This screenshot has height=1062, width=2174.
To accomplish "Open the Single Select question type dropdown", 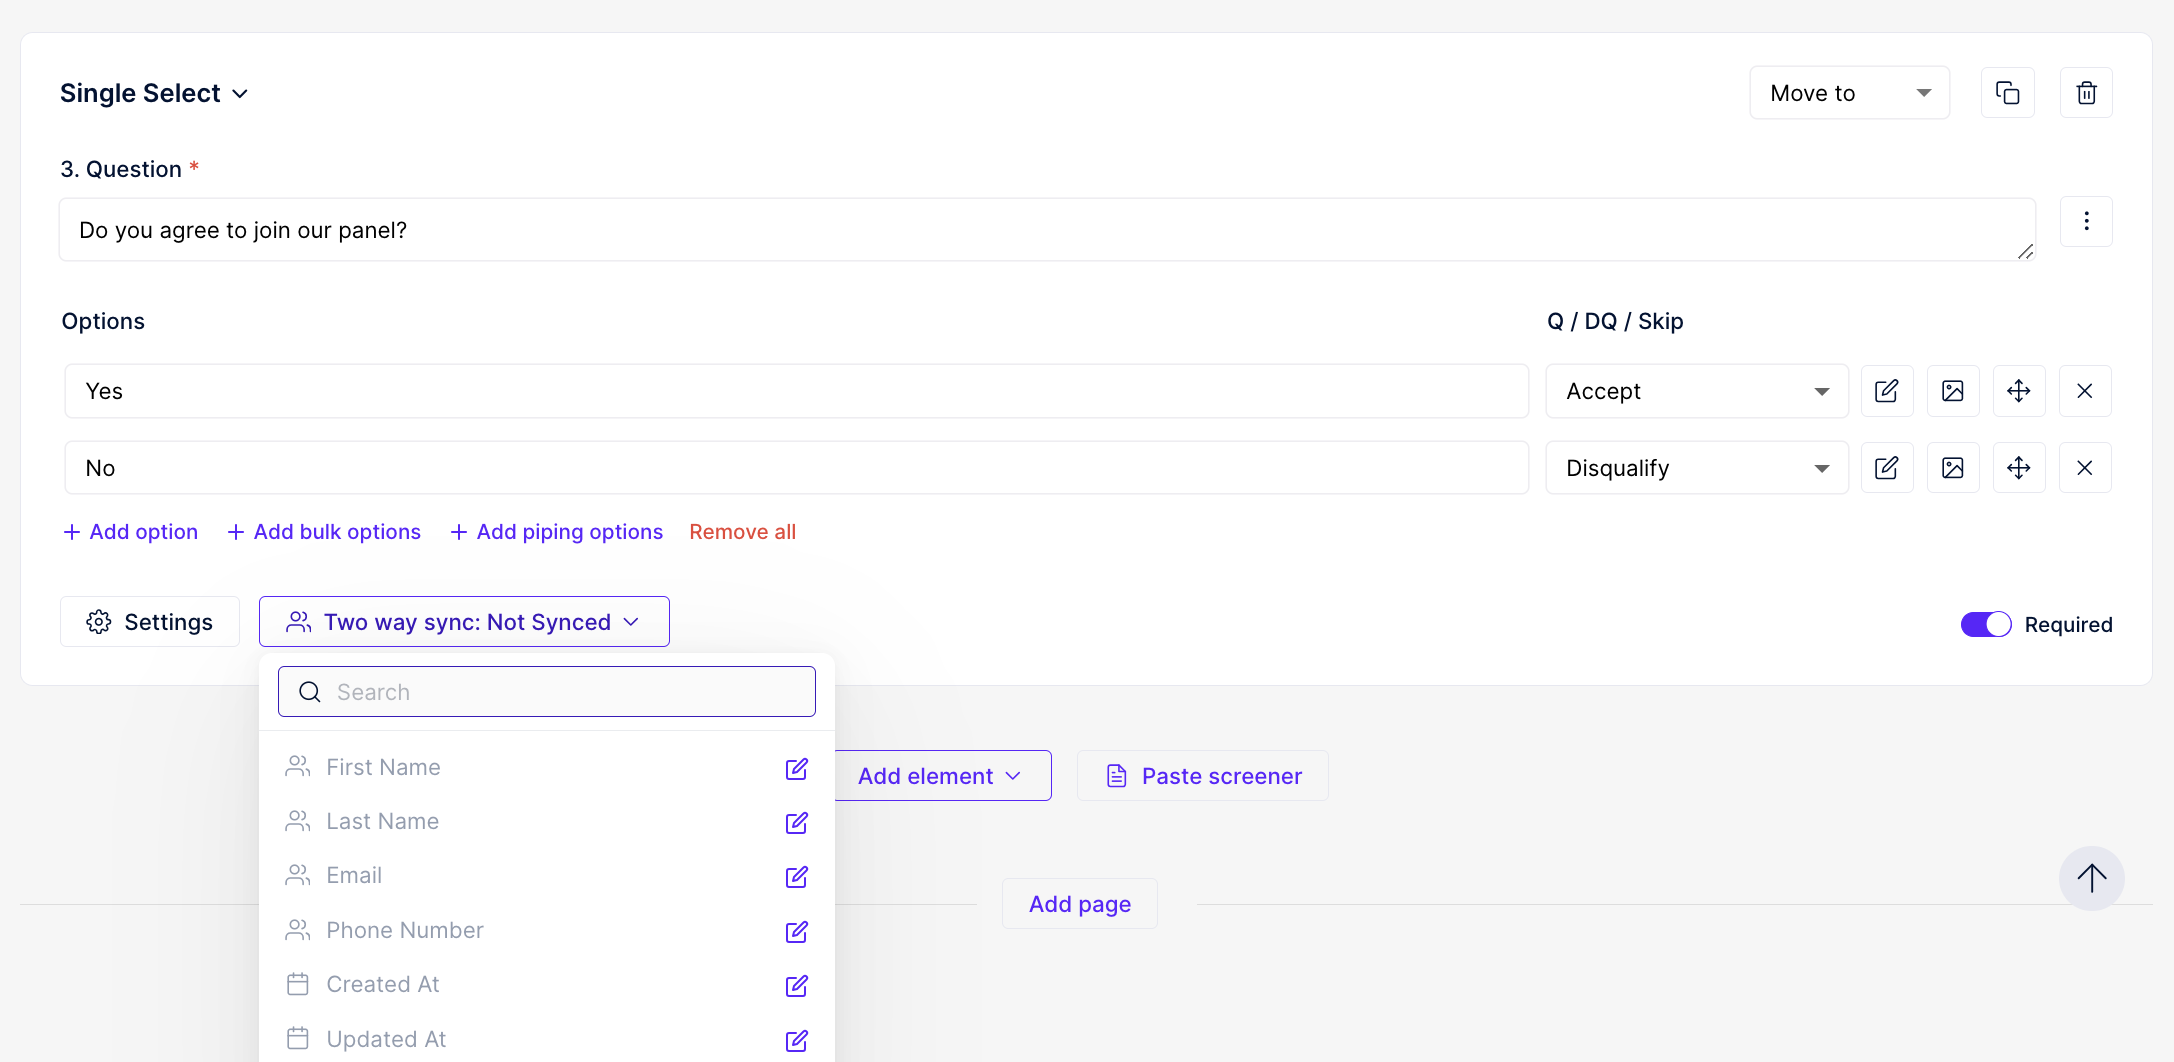I will pyautogui.click(x=154, y=93).
